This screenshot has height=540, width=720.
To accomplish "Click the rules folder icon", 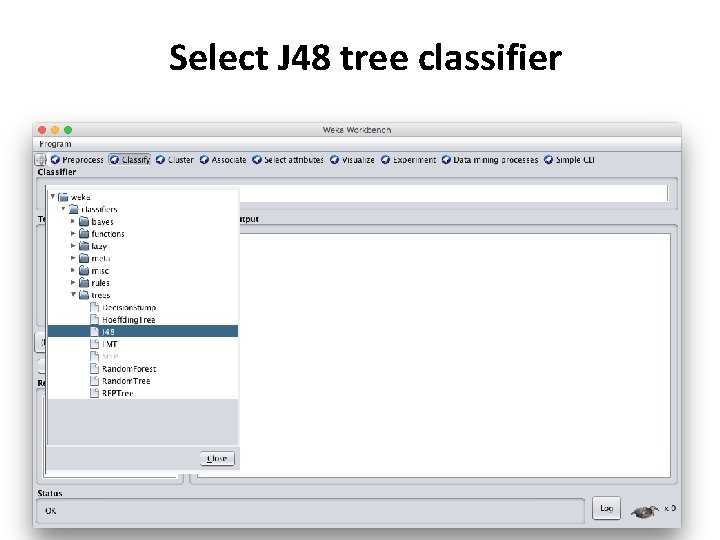I will [84, 283].
